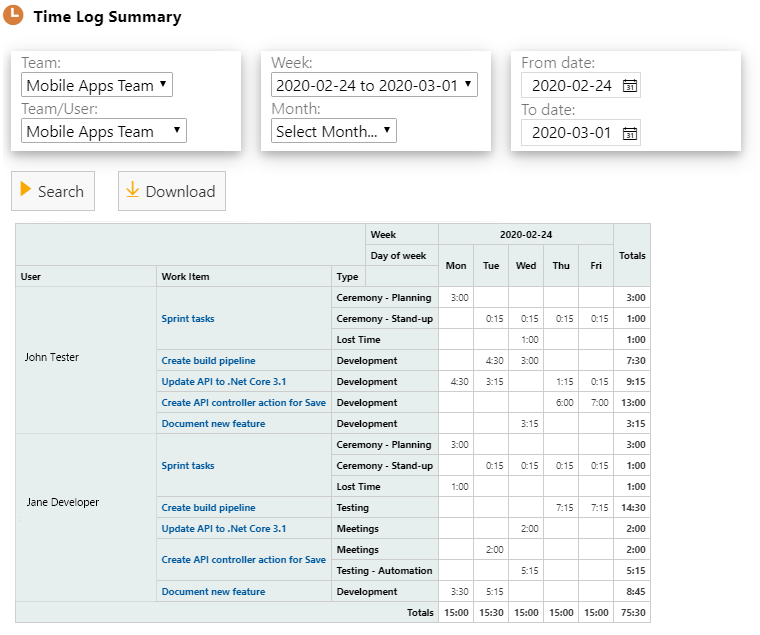Screen dimensions: 760x635
Task: Open Jane Developer's Sprint tasks link
Action: [x=188, y=465]
